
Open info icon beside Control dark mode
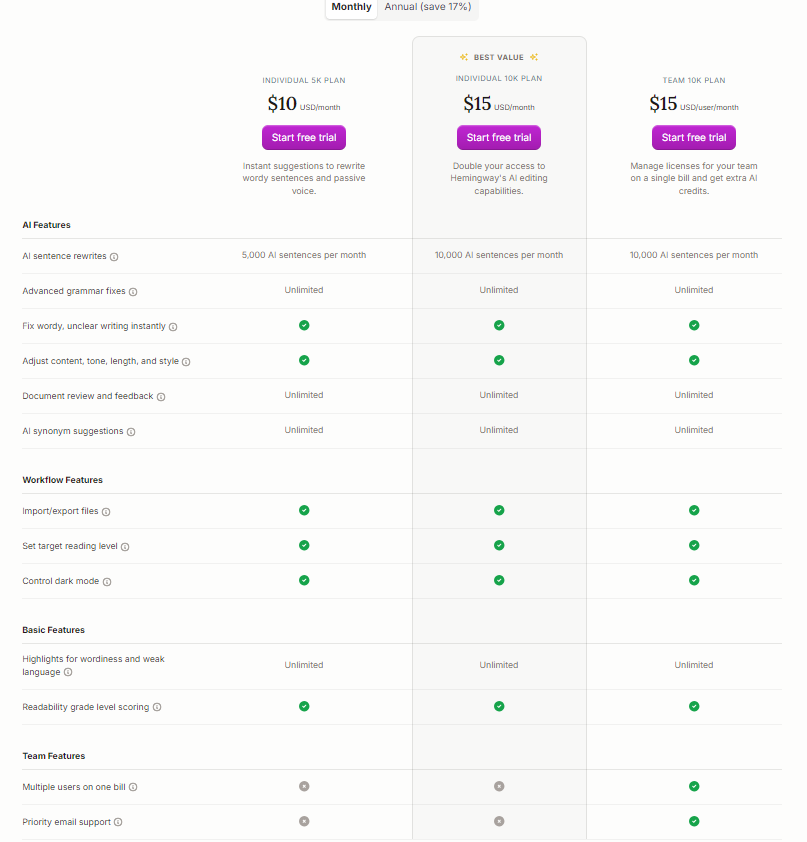[107, 582]
